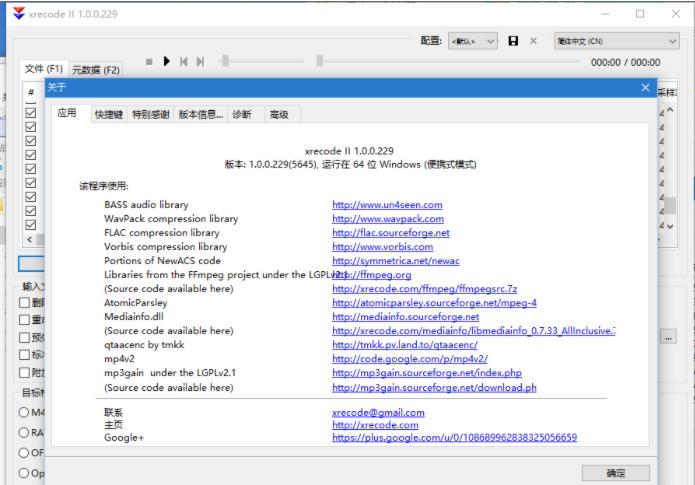Select the RA output format radio button
The width and height of the screenshot is (695, 485).
(24, 432)
